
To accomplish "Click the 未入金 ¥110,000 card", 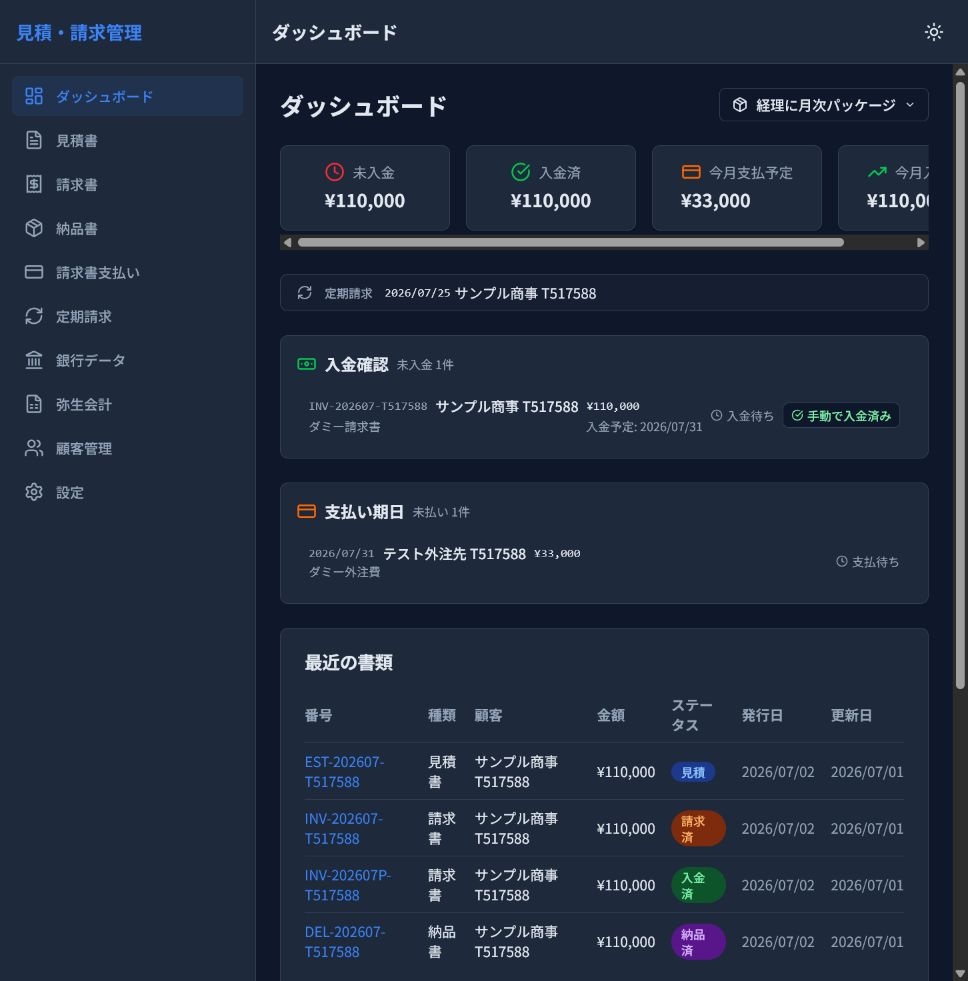I will click(365, 188).
